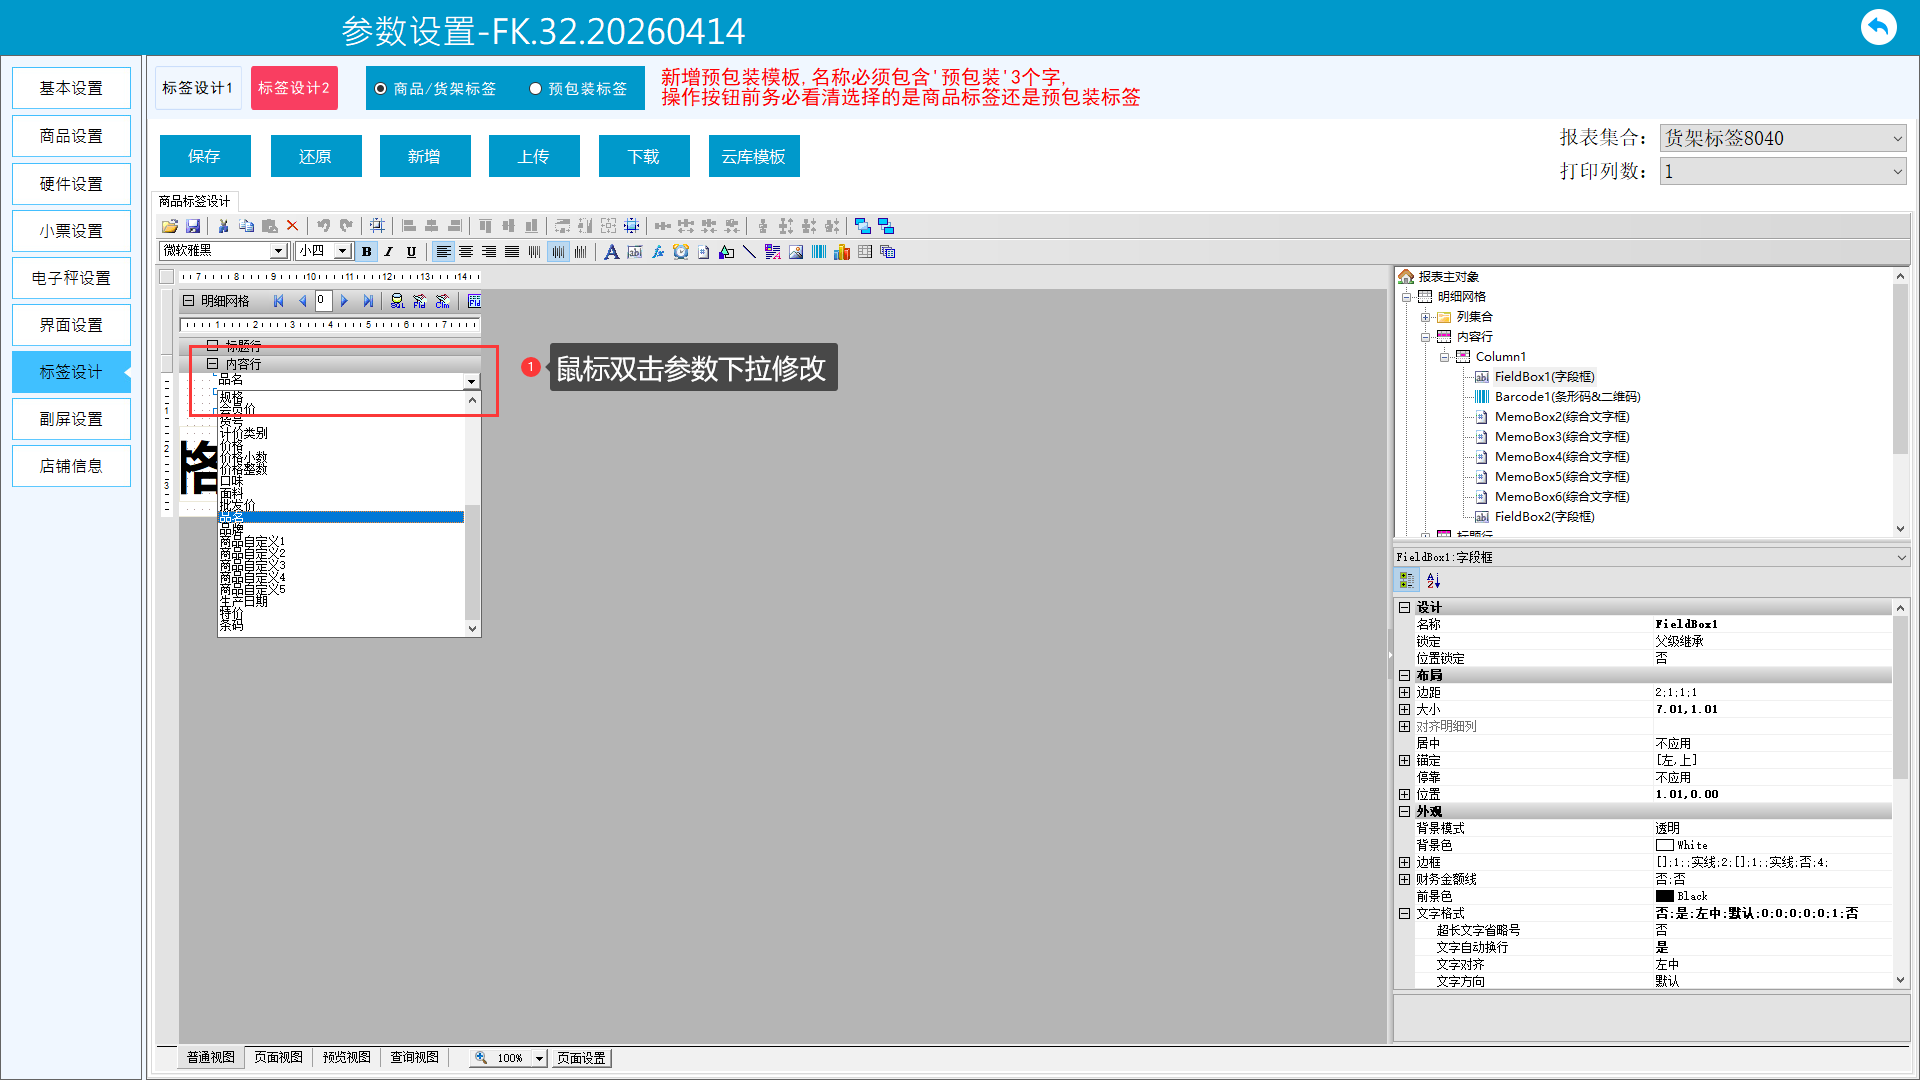
Task: Open the 报表集合 dropdown
Action: tap(1897, 139)
